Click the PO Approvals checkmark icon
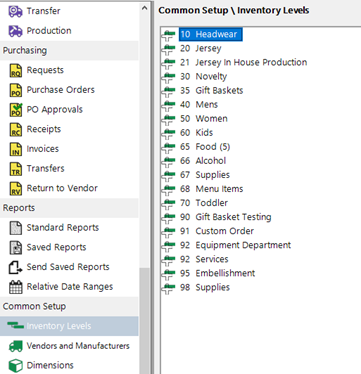 coord(15,110)
